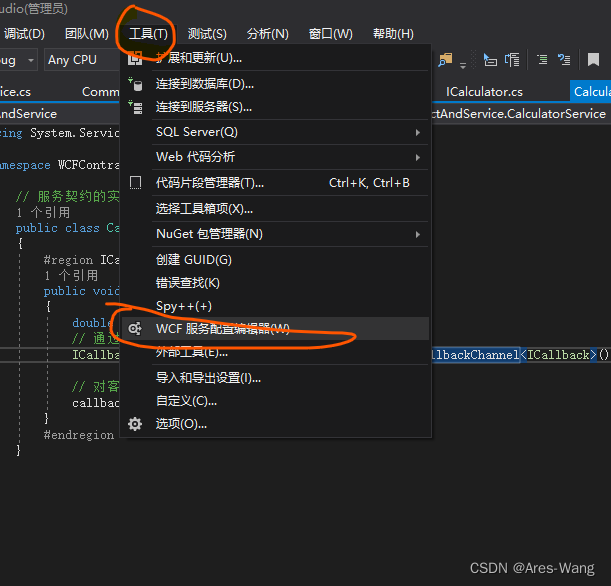Open the CalculatorService class navigation dropdown

pos(521,114)
